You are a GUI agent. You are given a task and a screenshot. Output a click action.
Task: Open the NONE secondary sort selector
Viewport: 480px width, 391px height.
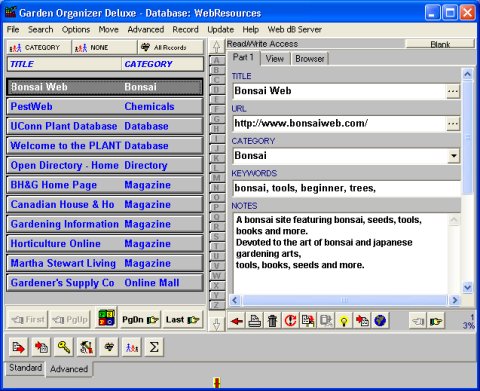[104, 48]
